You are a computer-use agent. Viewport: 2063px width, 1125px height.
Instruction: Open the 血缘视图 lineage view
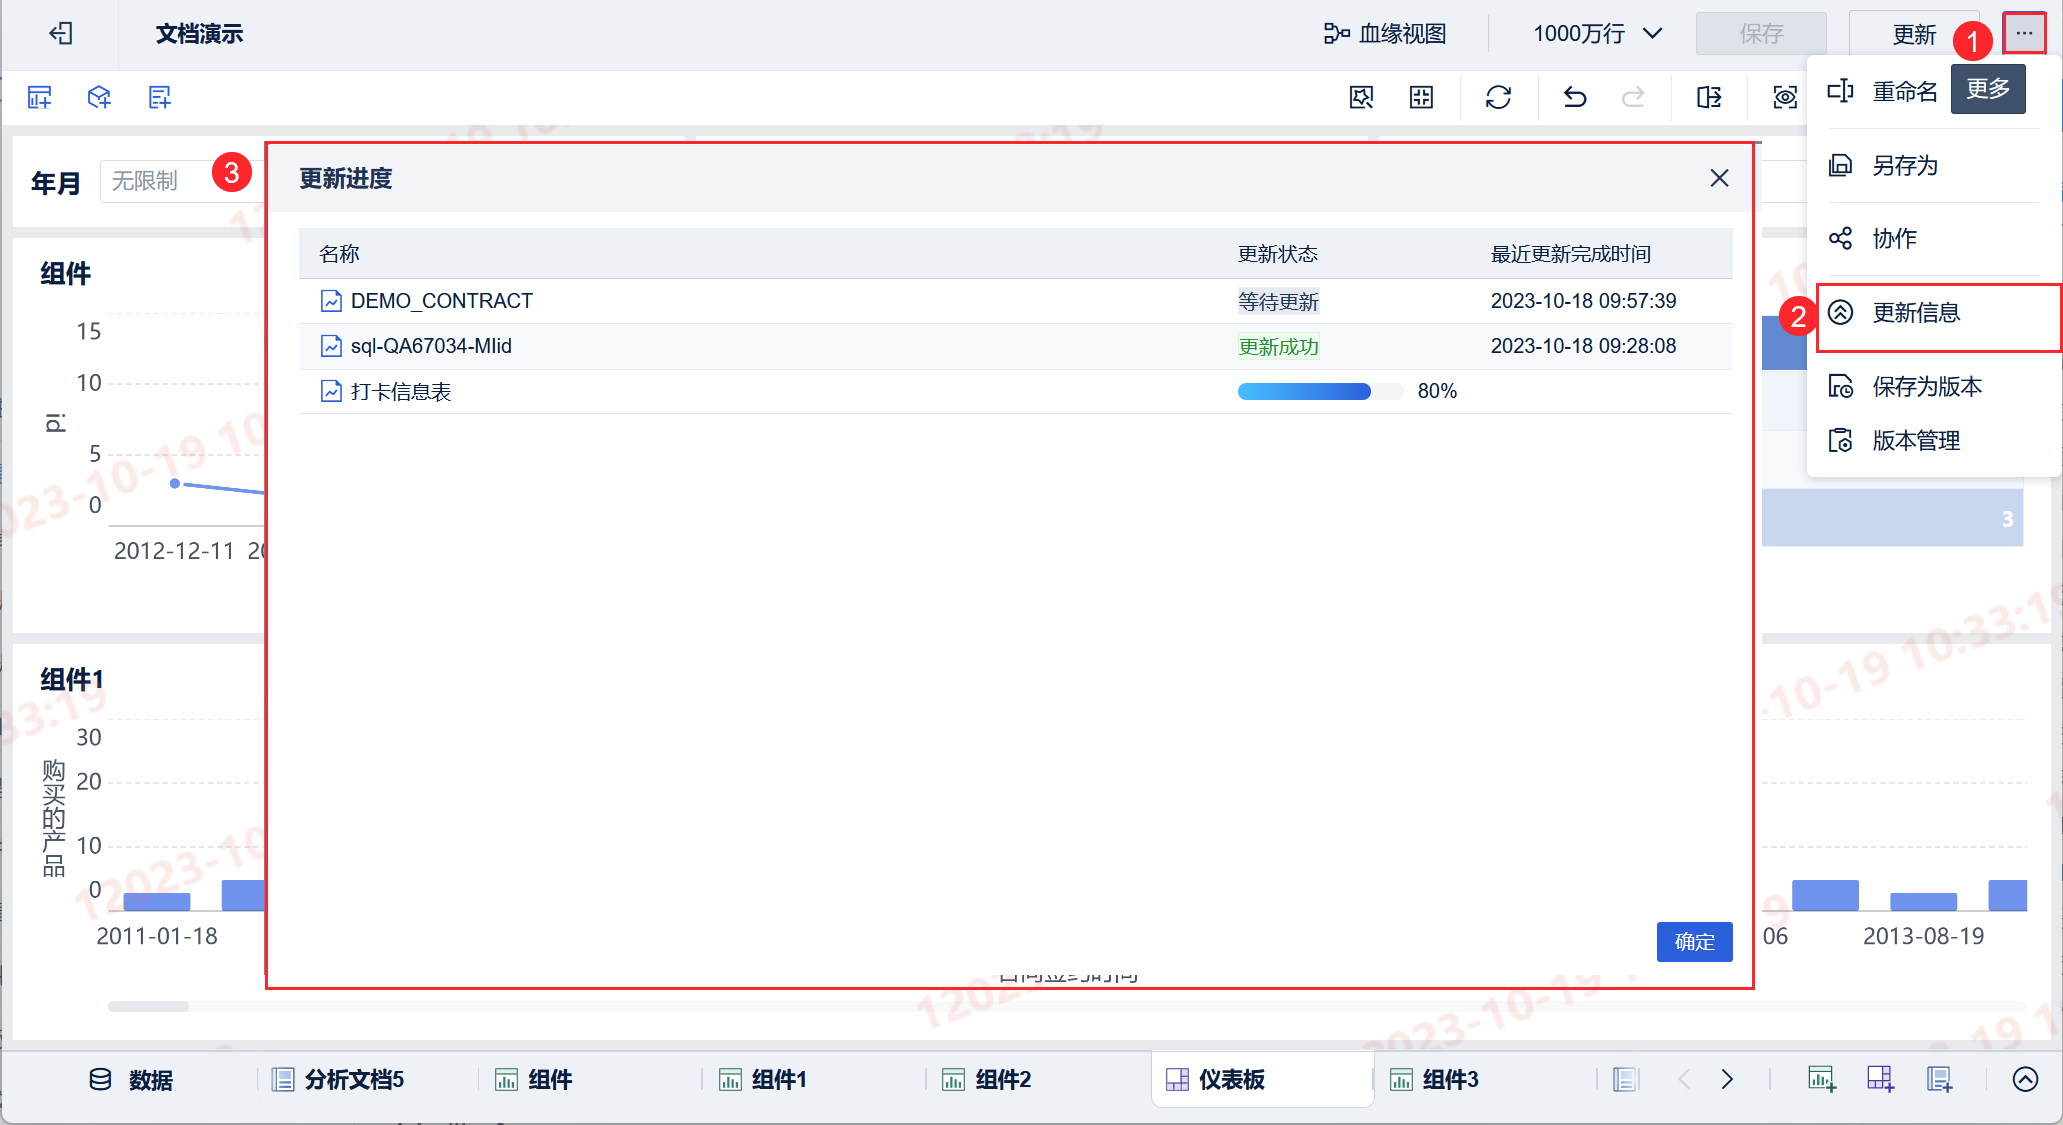pos(1385,33)
